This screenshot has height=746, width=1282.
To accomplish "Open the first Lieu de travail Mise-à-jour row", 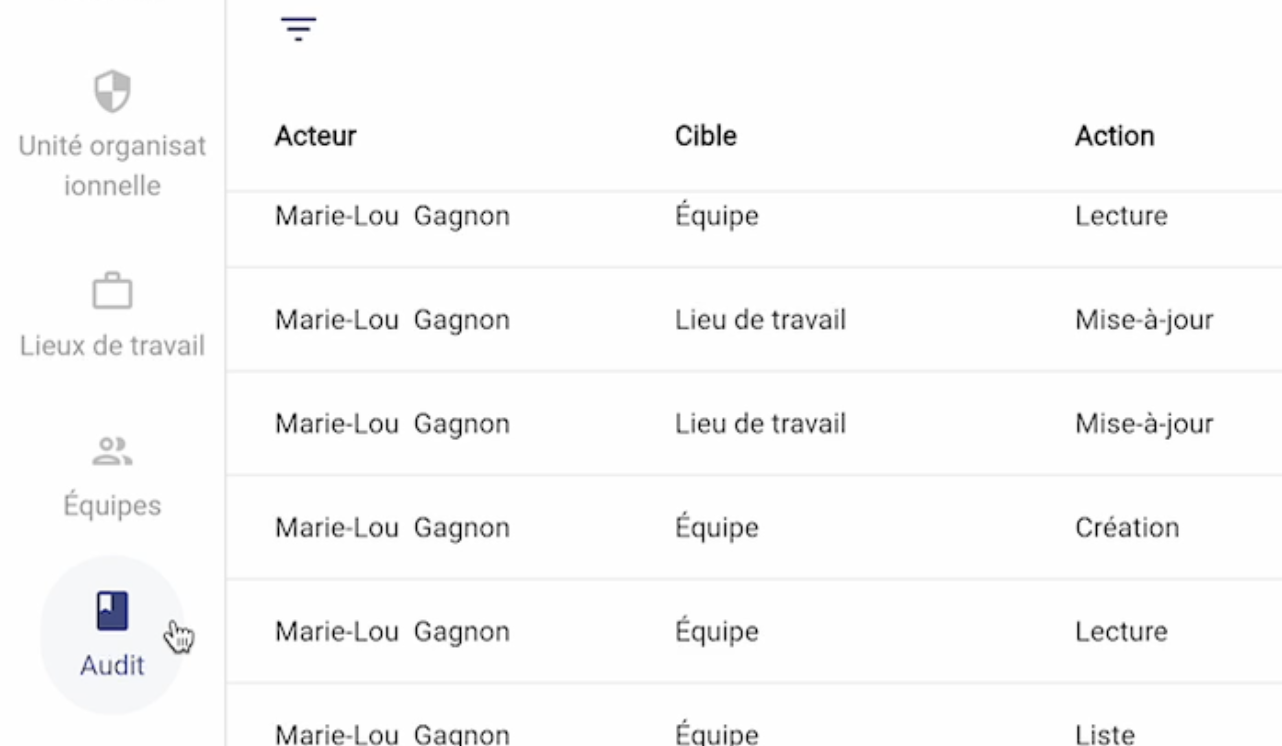I will tap(754, 320).
